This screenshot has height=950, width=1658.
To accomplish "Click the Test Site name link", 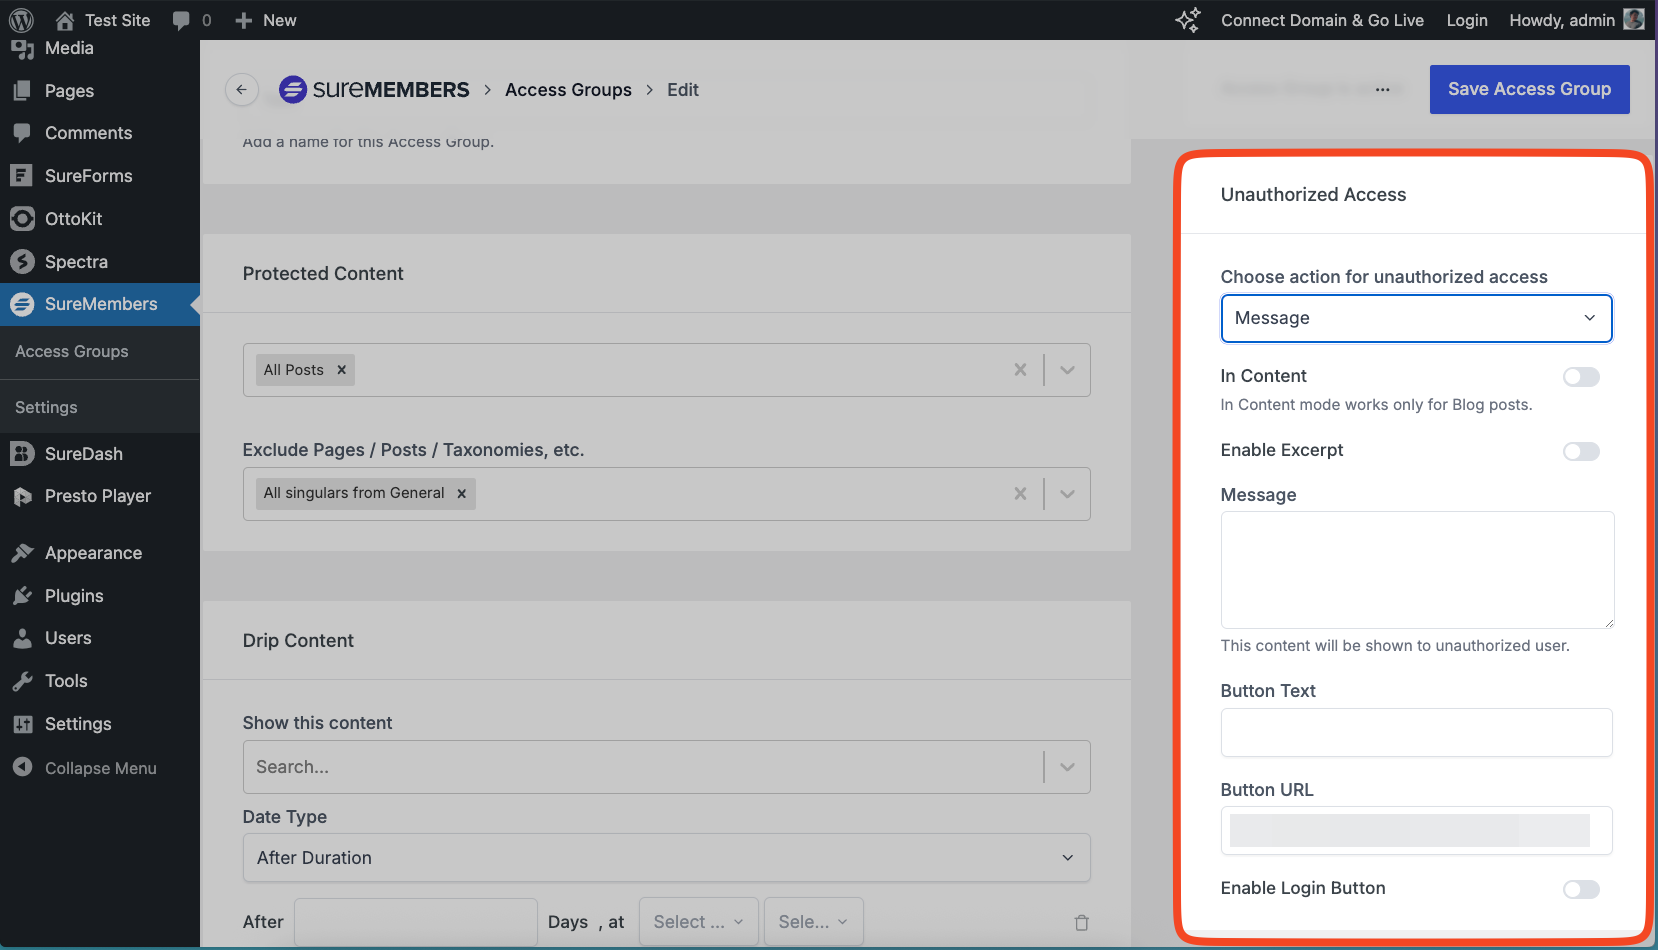I will [x=117, y=20].
